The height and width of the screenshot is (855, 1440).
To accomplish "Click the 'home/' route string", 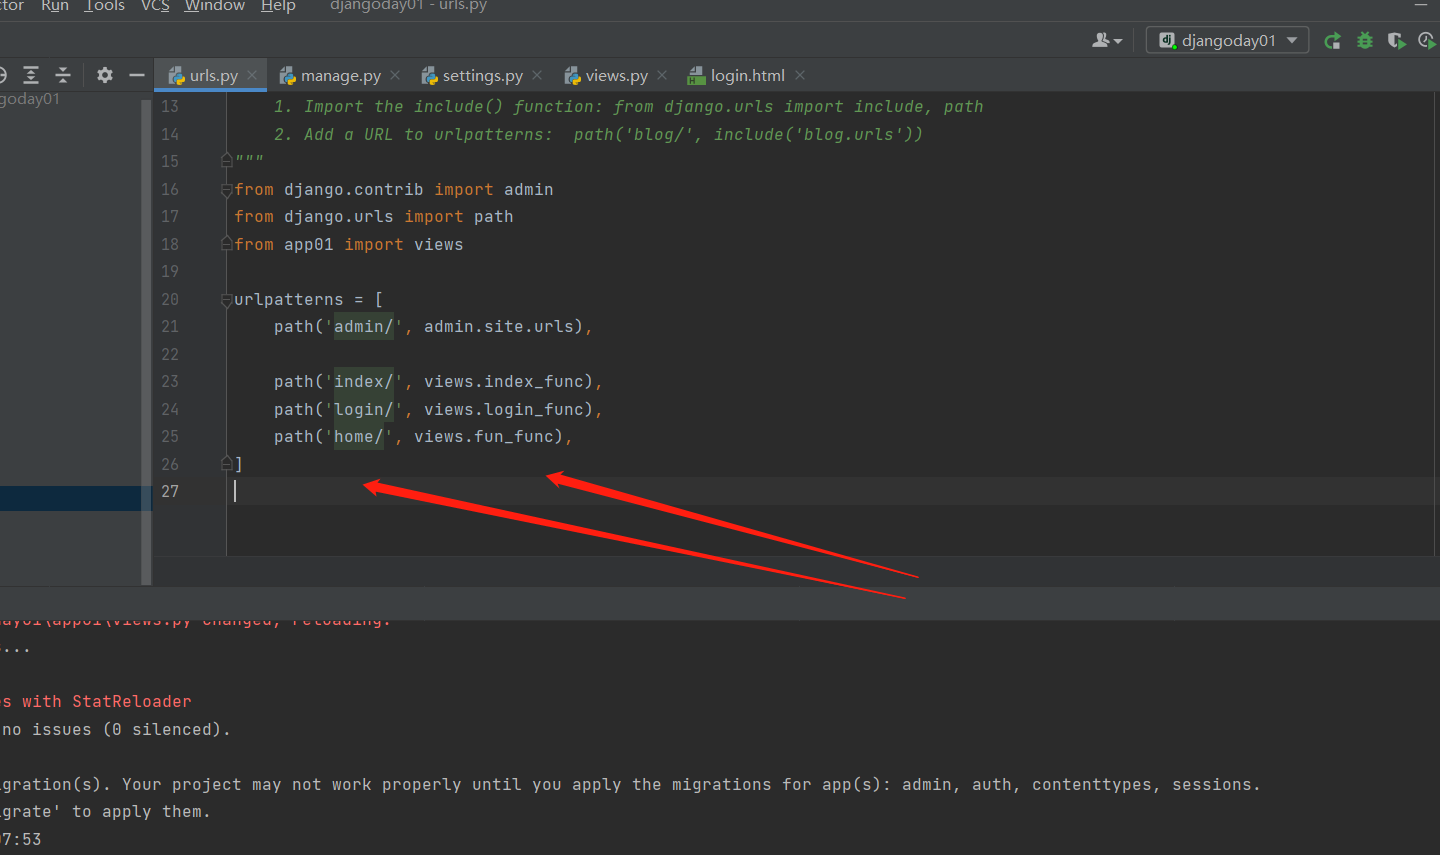I will tap(359, 437).
